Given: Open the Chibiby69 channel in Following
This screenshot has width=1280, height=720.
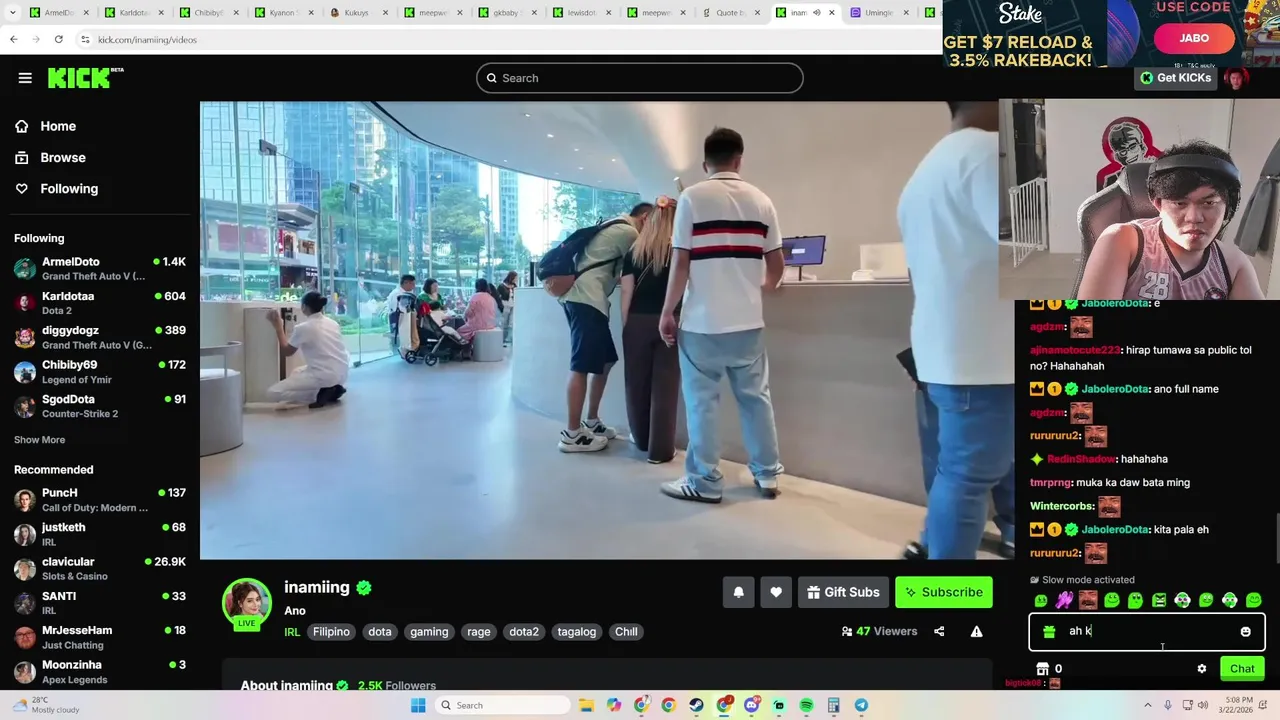Looking at the screenshot, I should (100, 372).
